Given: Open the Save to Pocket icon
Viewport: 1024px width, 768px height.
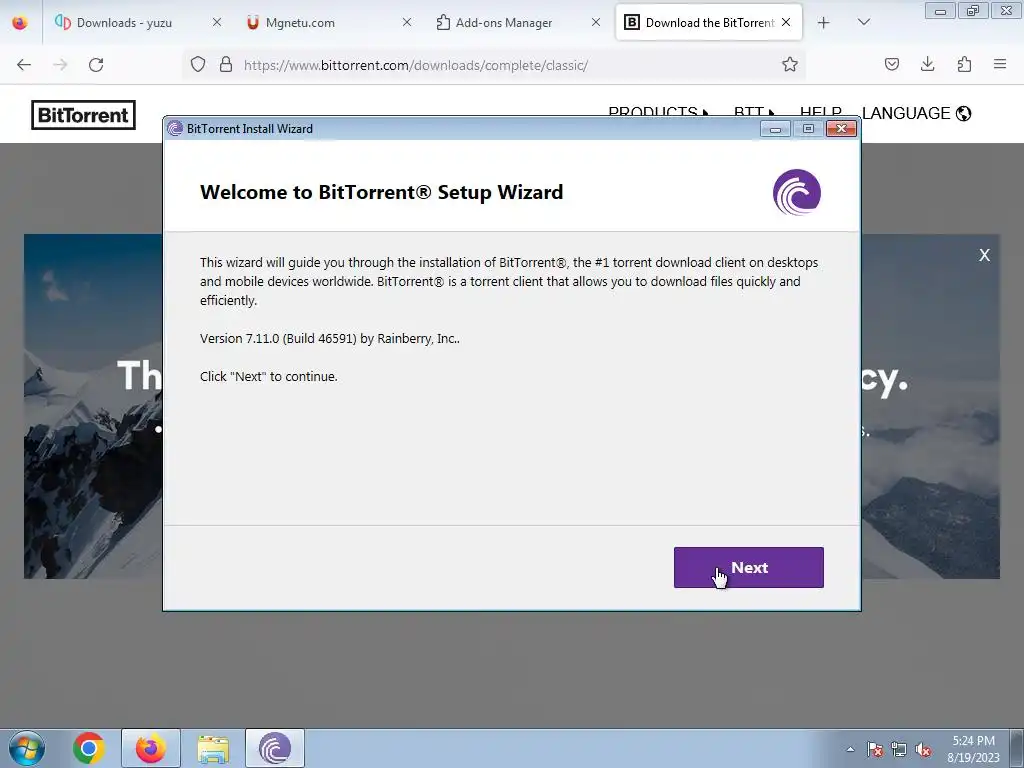Looking at the screenshot, I should tap(891, 65).
